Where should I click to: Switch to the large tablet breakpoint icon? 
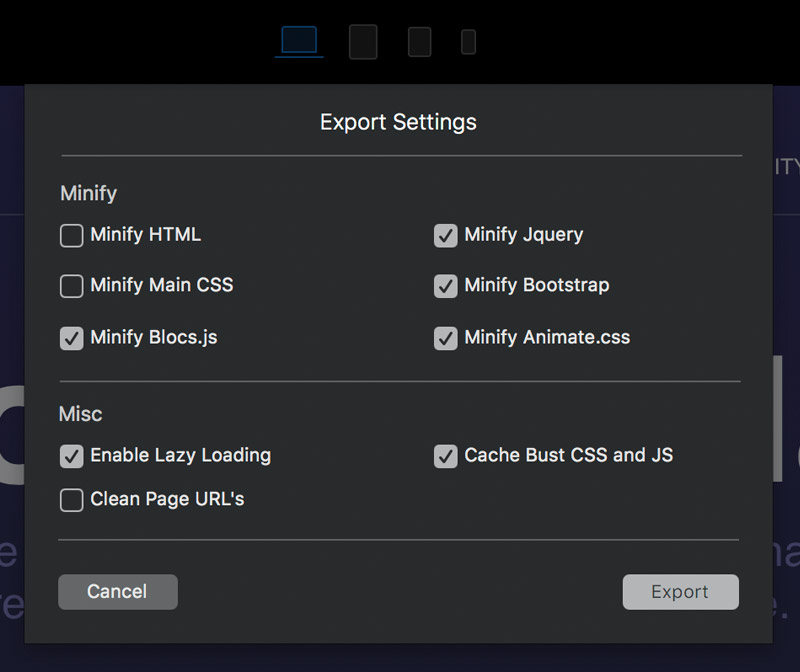363,42
